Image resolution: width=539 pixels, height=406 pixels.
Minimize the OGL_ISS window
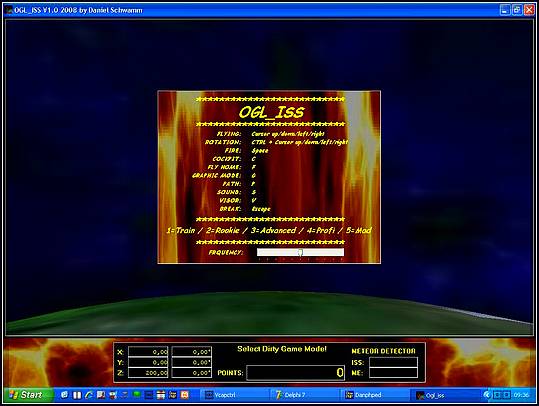click(x=505, y=10)
